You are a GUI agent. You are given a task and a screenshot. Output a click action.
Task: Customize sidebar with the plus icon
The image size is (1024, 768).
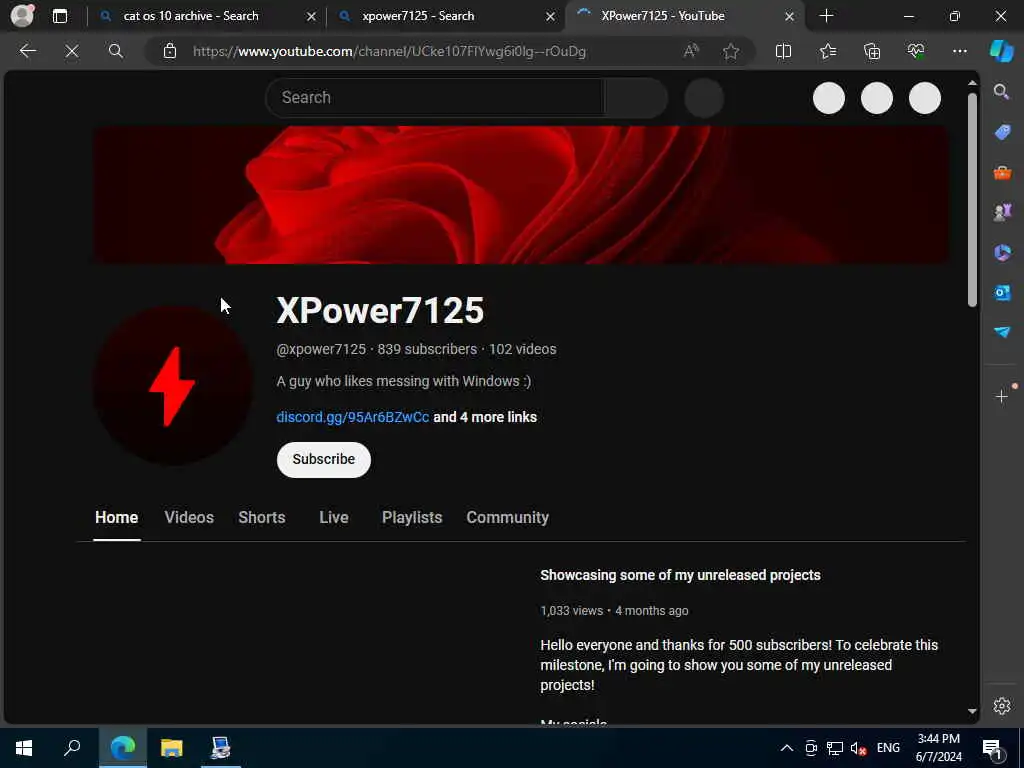click(1002, 396)
